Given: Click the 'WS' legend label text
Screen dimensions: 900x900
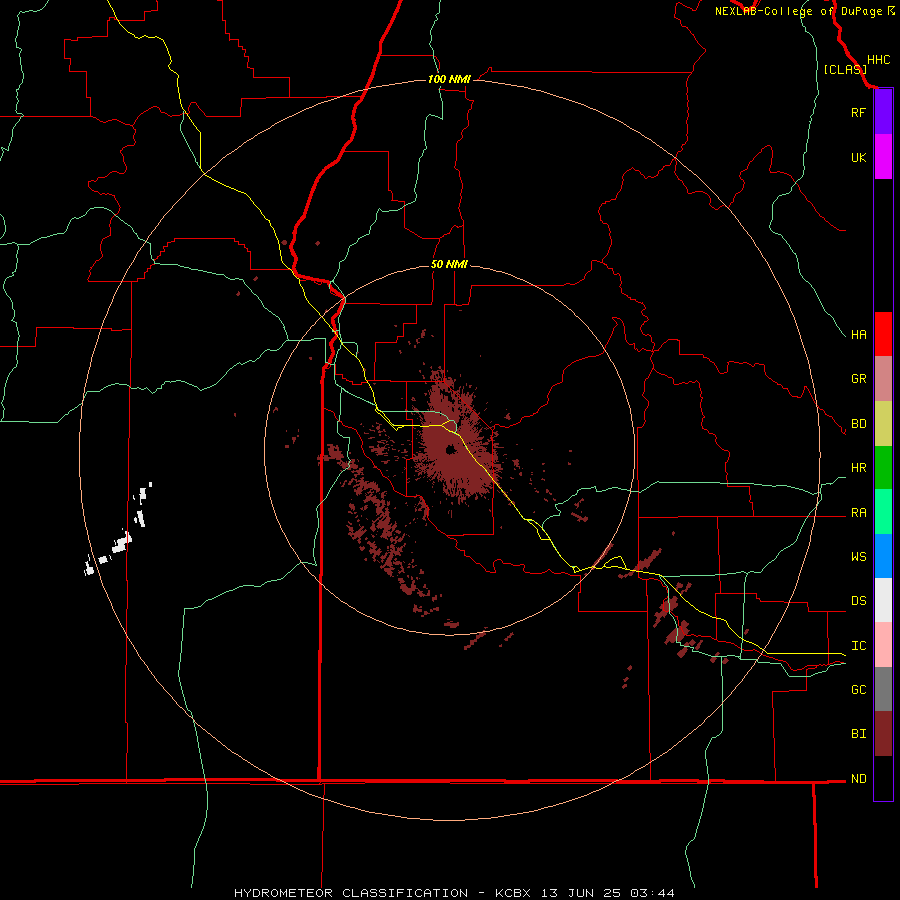Looking at the screenshot, I should (x=858, y=556).
